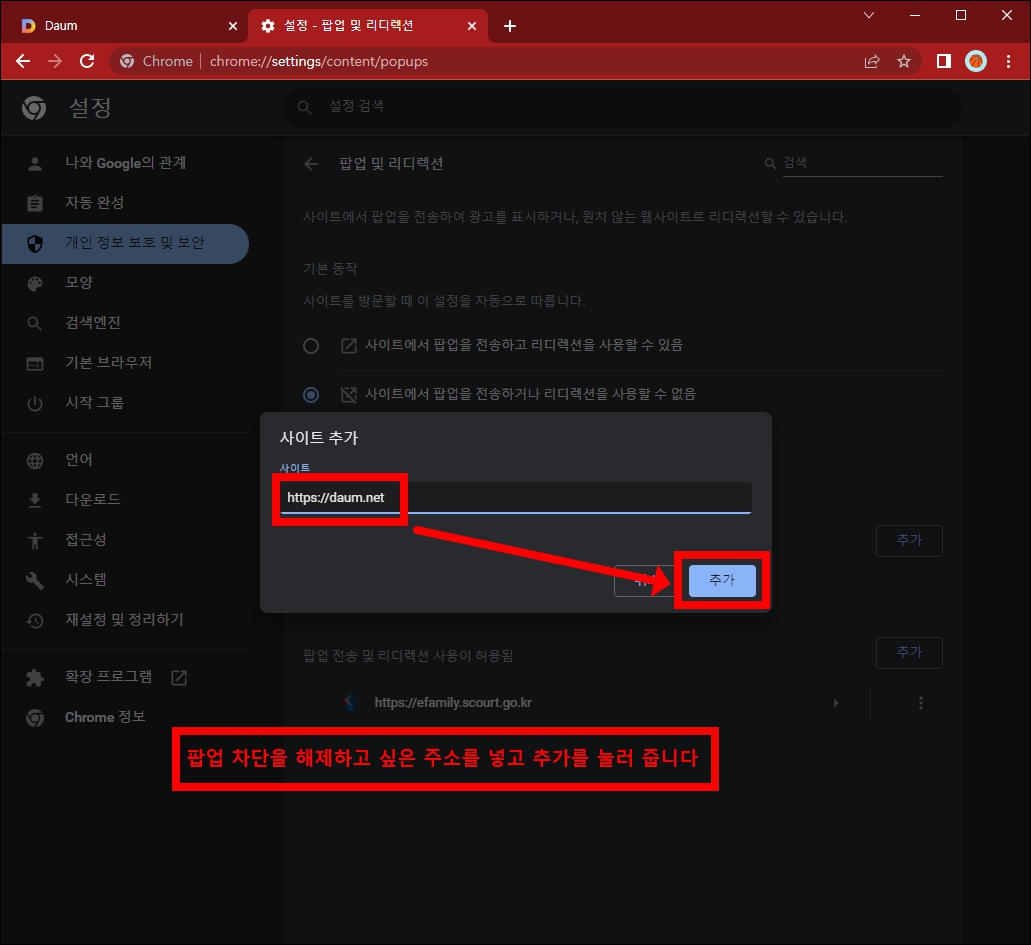The height and width of the screenshot is (945, 1031).
Task: Switch to the Daum tab
Action: pyautogui.click(x=120, y=25)
